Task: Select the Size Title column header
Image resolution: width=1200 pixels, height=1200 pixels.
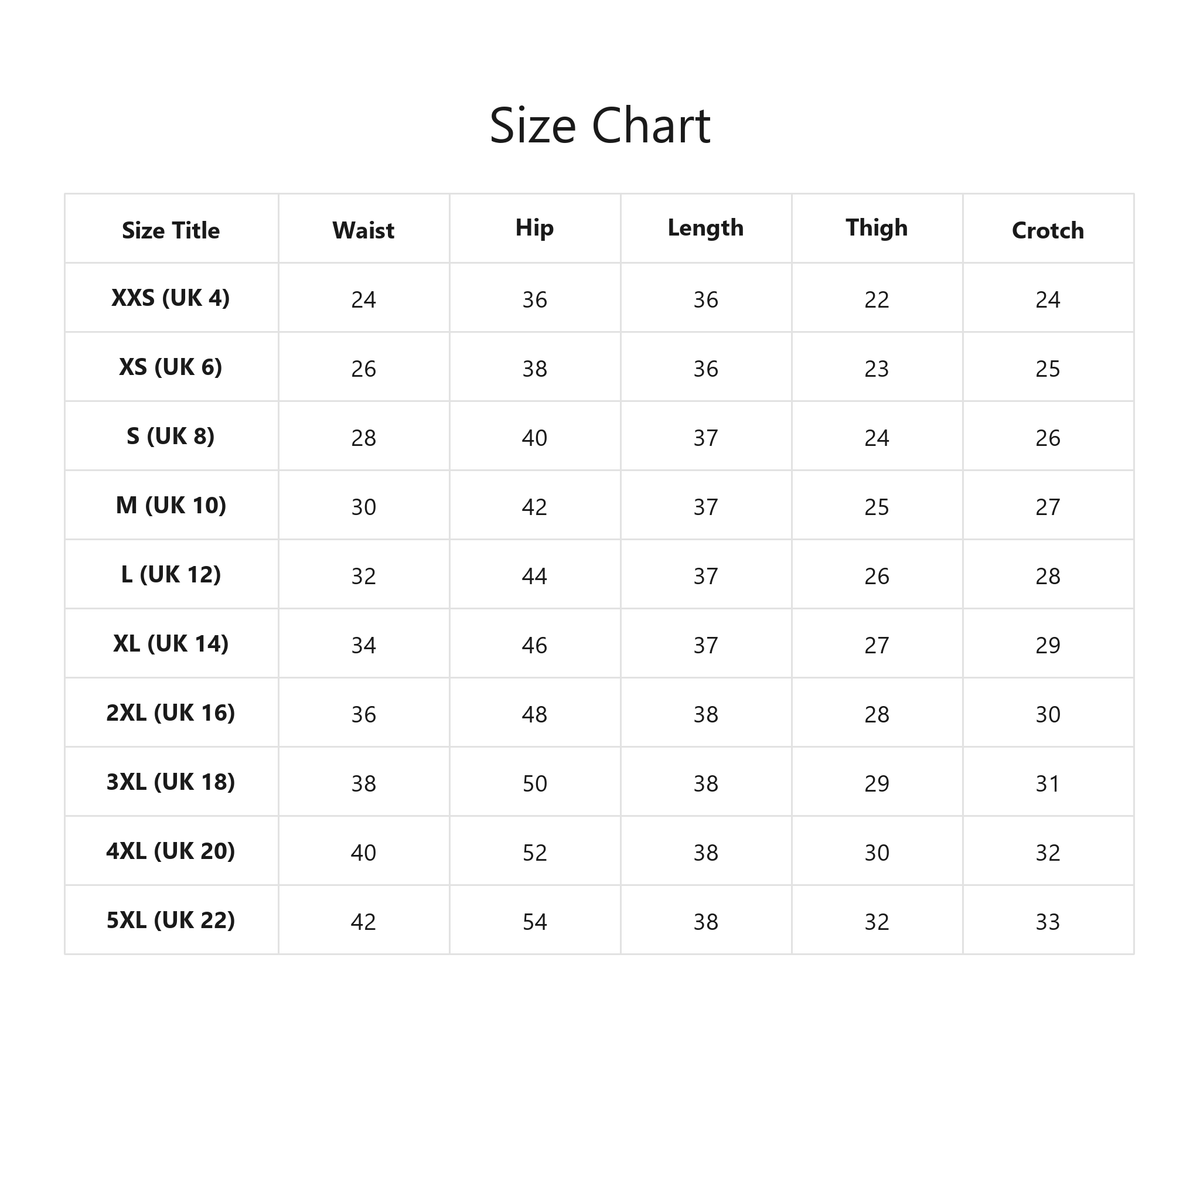Action: click(x=171, y=230)
